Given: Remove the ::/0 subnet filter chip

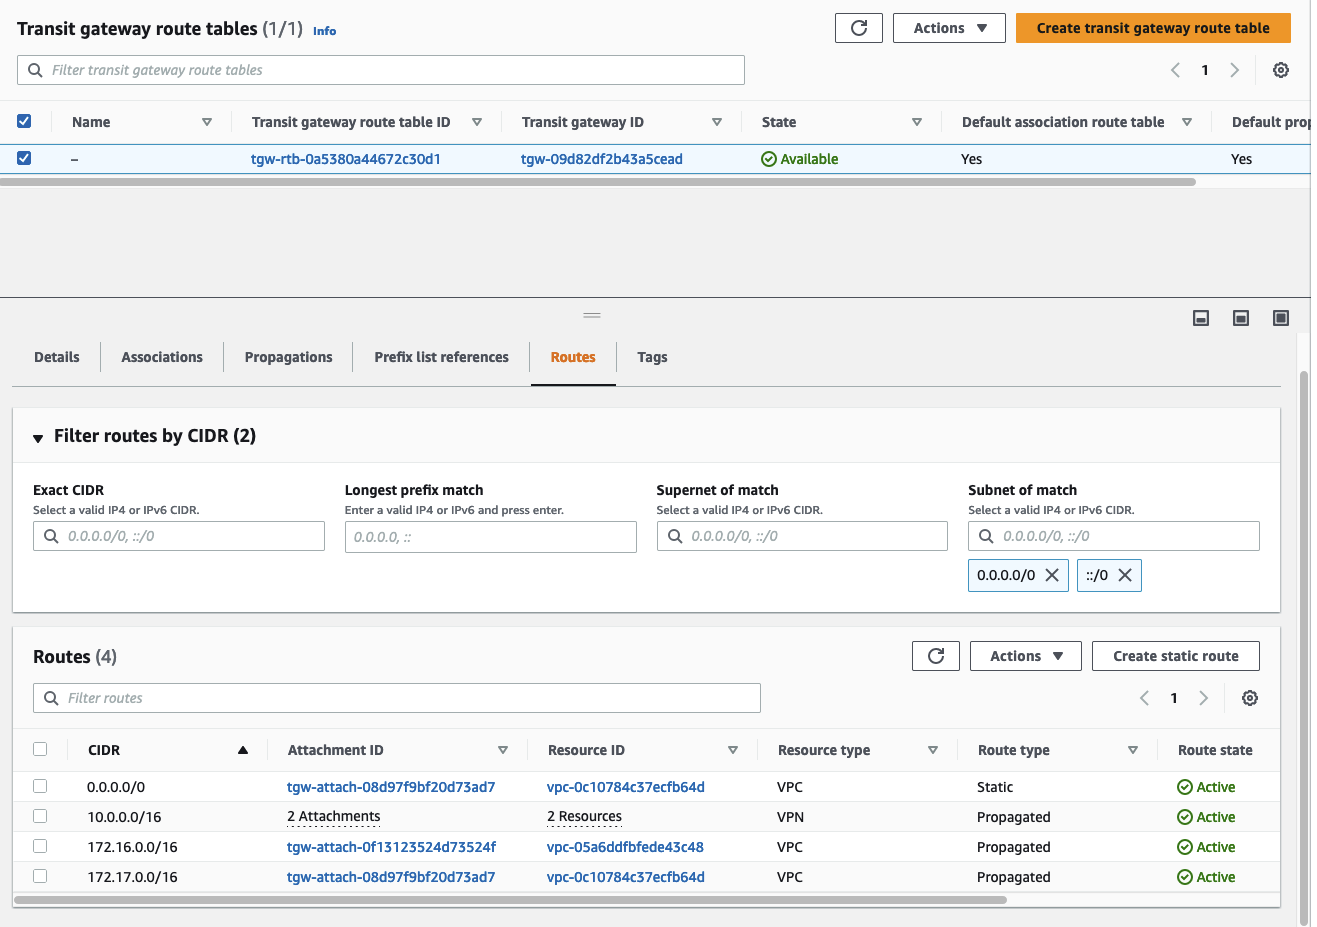Looking at the screenshot, I should (x=1125, y=575).
